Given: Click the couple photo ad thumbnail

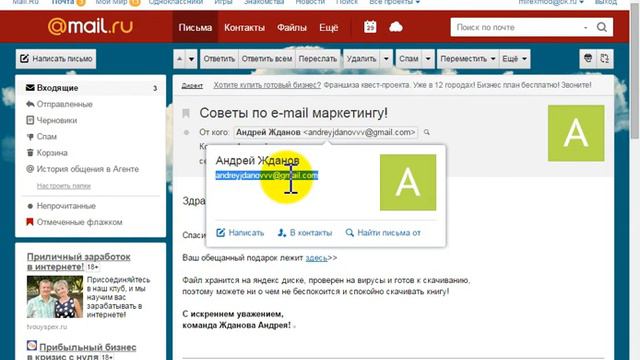Looking at the screenshot, I should 55,297.
